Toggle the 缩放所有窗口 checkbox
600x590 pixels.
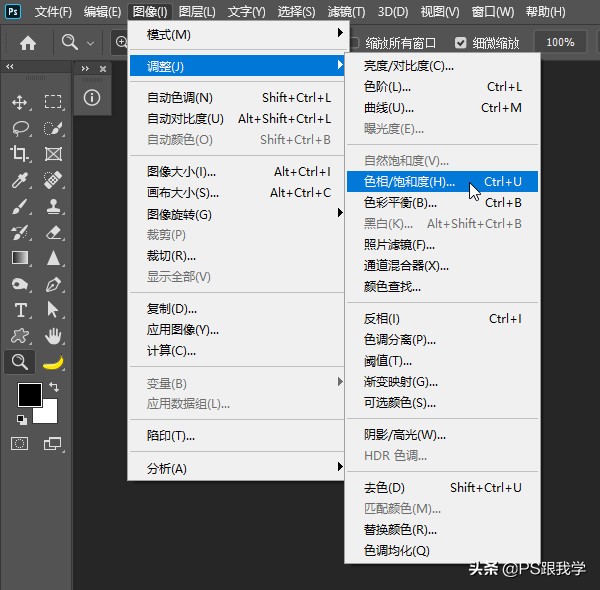pos(354,43)
